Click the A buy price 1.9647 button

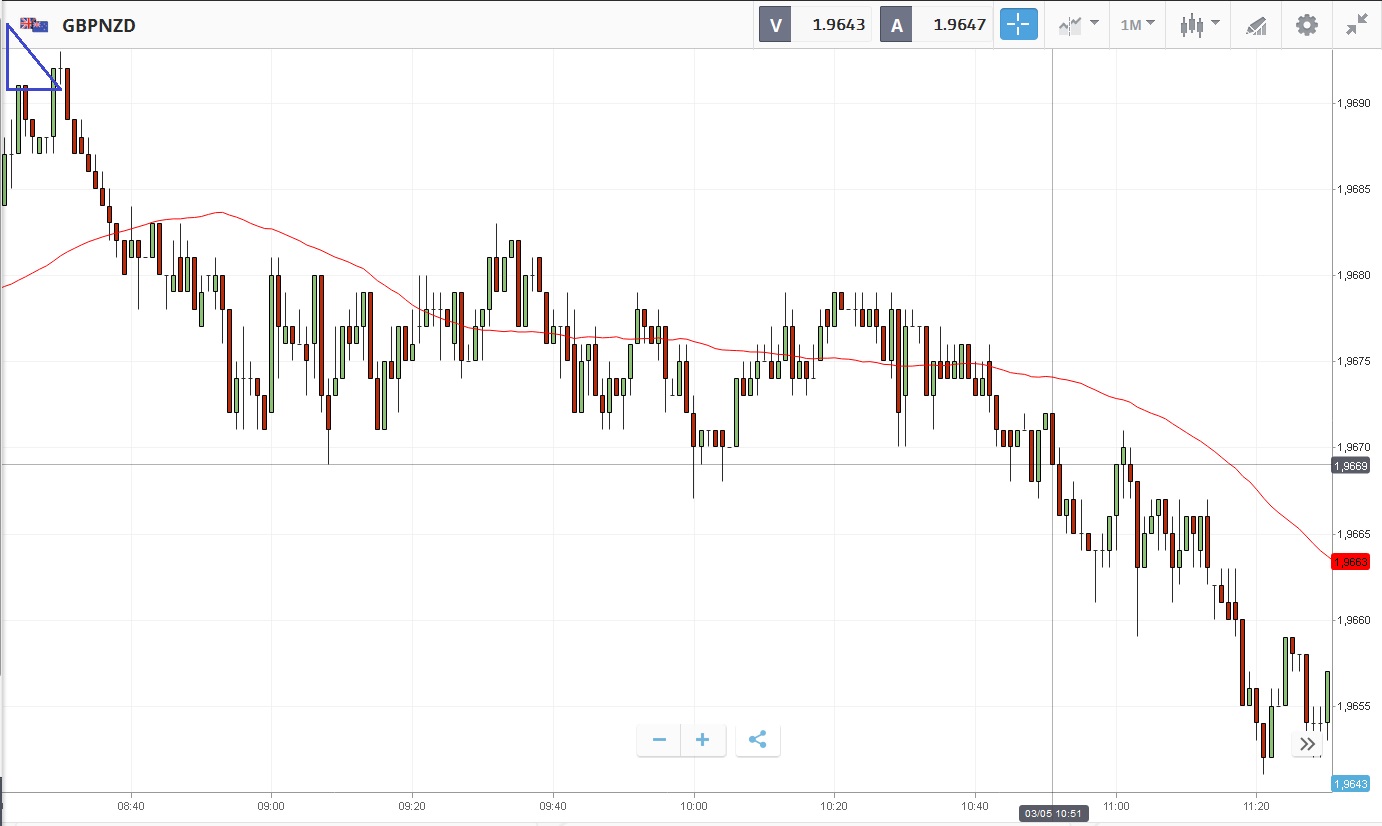tap(937, 25)
